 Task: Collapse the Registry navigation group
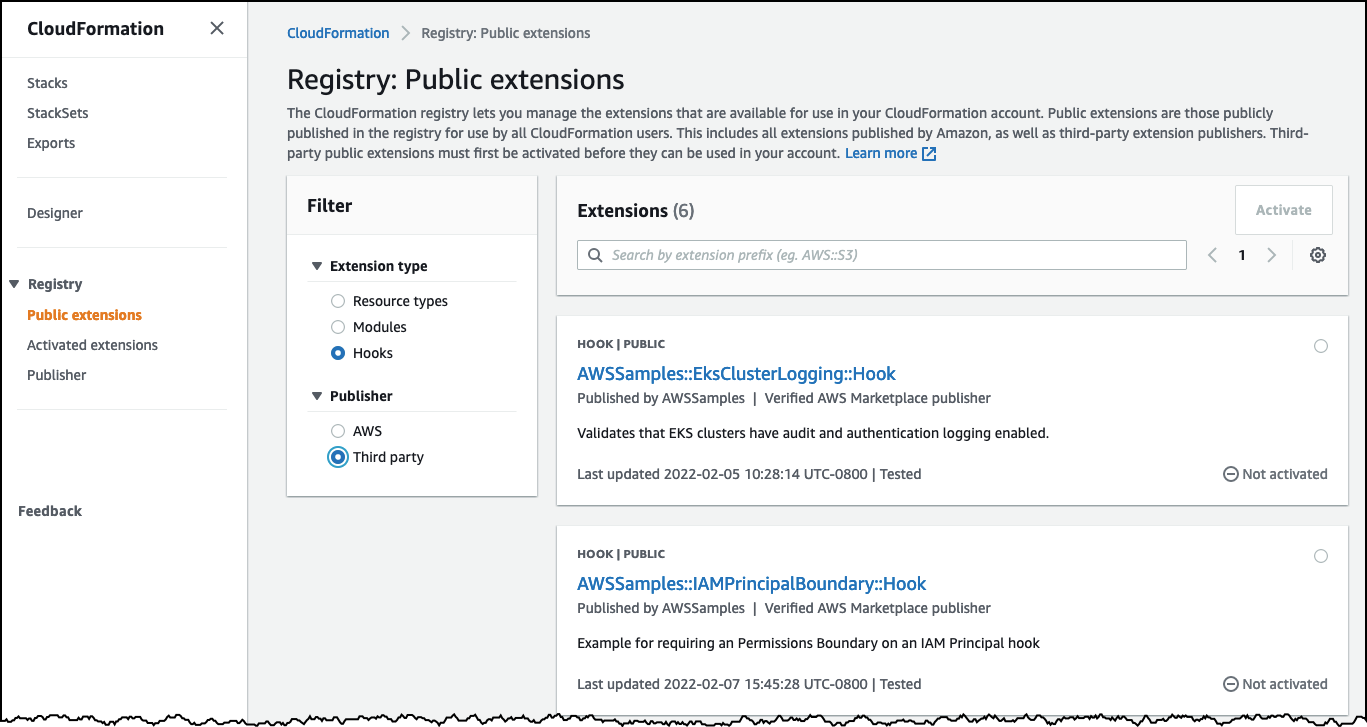tap(14, 284)
